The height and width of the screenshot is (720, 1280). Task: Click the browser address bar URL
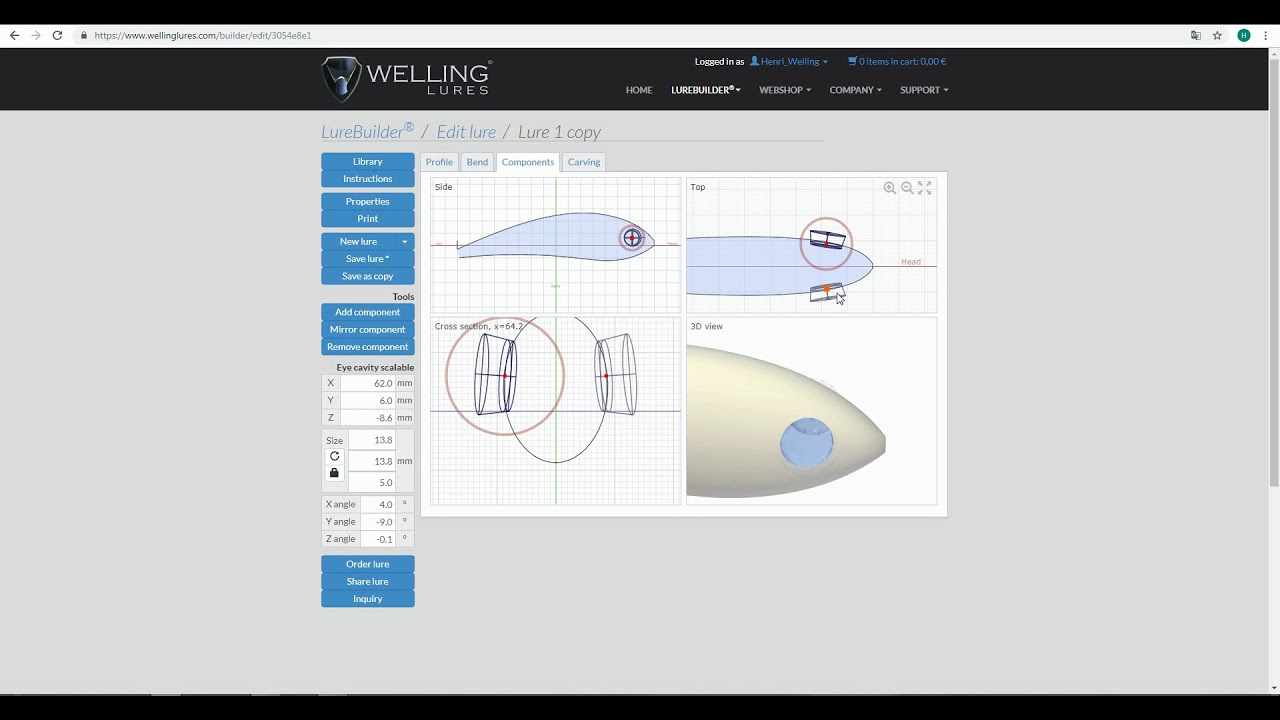pyautogui.click(x=203, y=35)
